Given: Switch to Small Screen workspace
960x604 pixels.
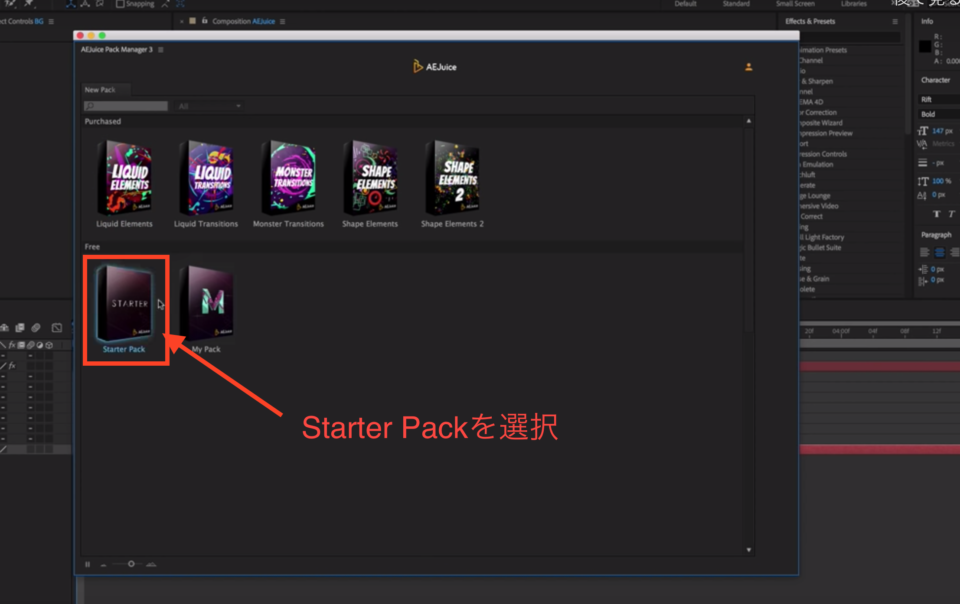Looking at the screenshot, I should pyautogui.click(x=795, y=4).
